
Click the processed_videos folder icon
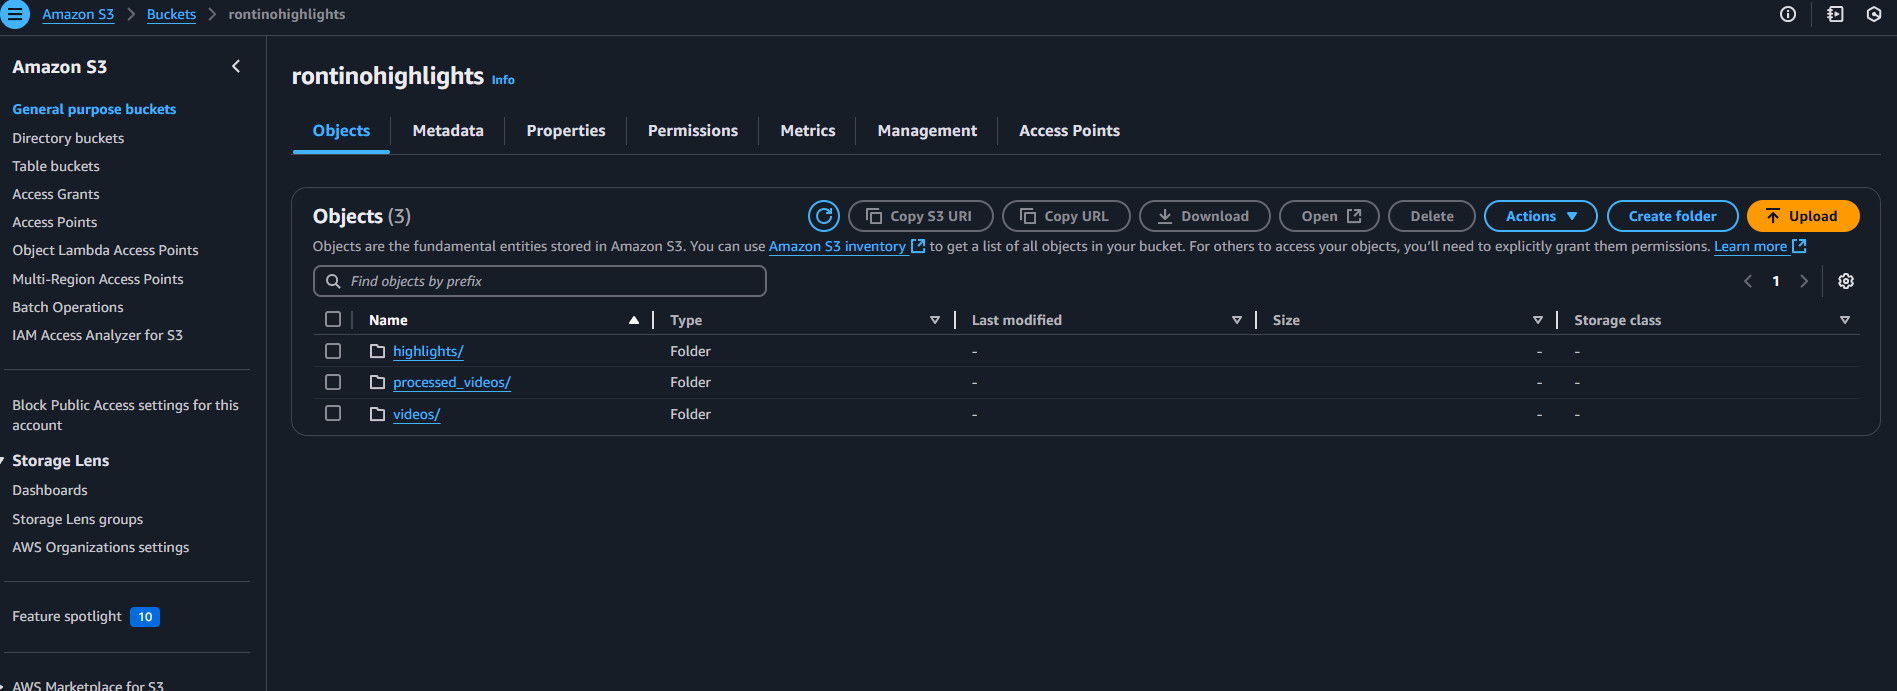pos(377,382)
